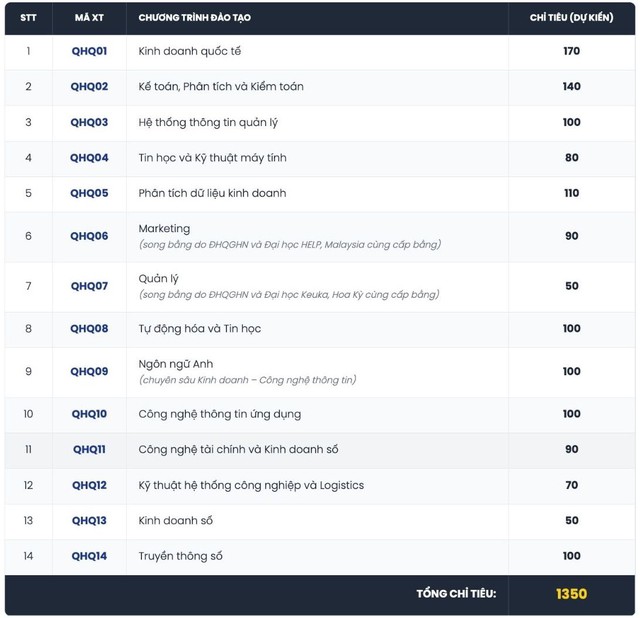Viewport: 640px width, 618px height.
Task: Click the 'Truyền thông số' program name
Action: click(181, 556)
